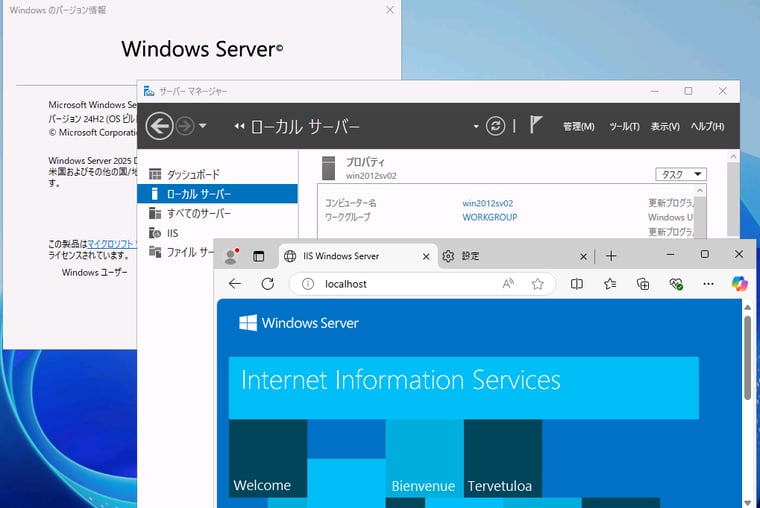The image size is (760, 508).
Task: Select ダッシュボード in Server Manager sidebar
Action: click(217, 174)
